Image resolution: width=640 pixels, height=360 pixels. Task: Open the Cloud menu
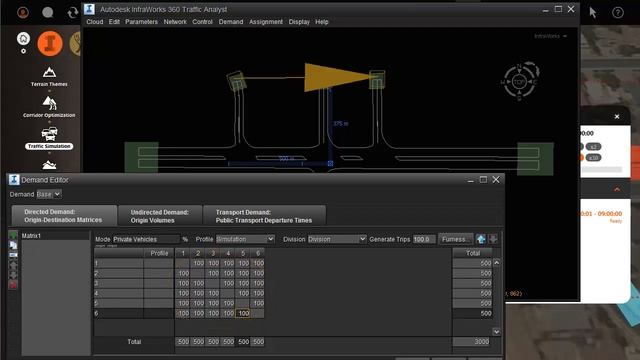coord(95,22)
